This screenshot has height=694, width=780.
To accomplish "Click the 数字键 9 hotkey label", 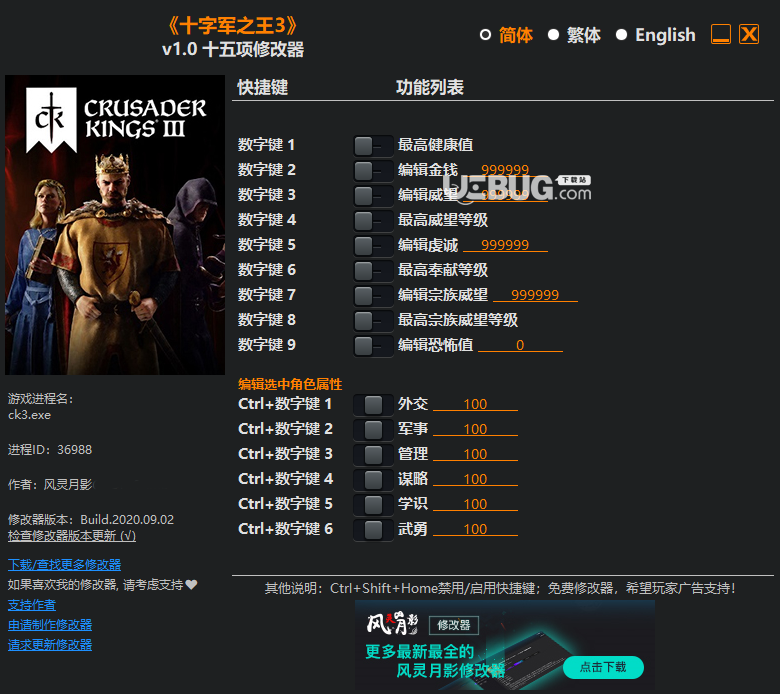I will (266, 344).
